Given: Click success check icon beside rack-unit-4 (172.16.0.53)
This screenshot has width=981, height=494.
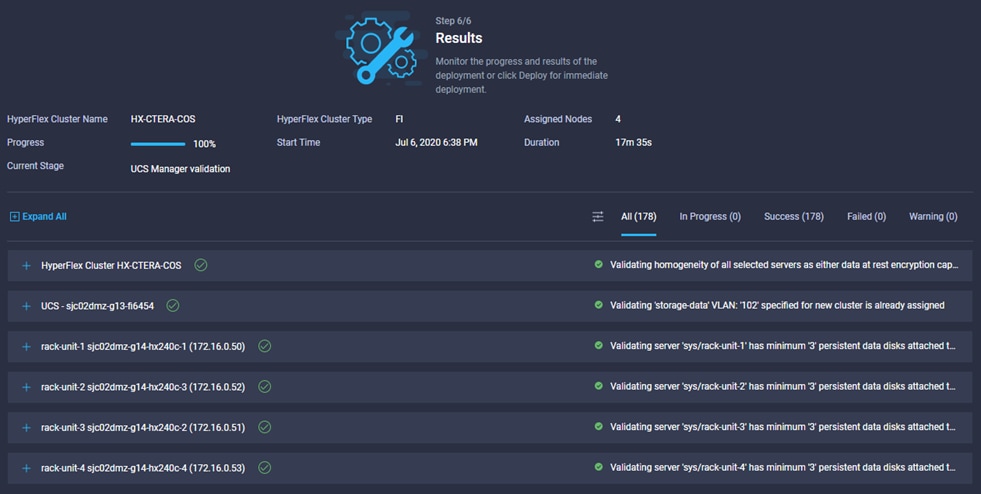Looking at the screenshot, I should click(x=265, y=468).
